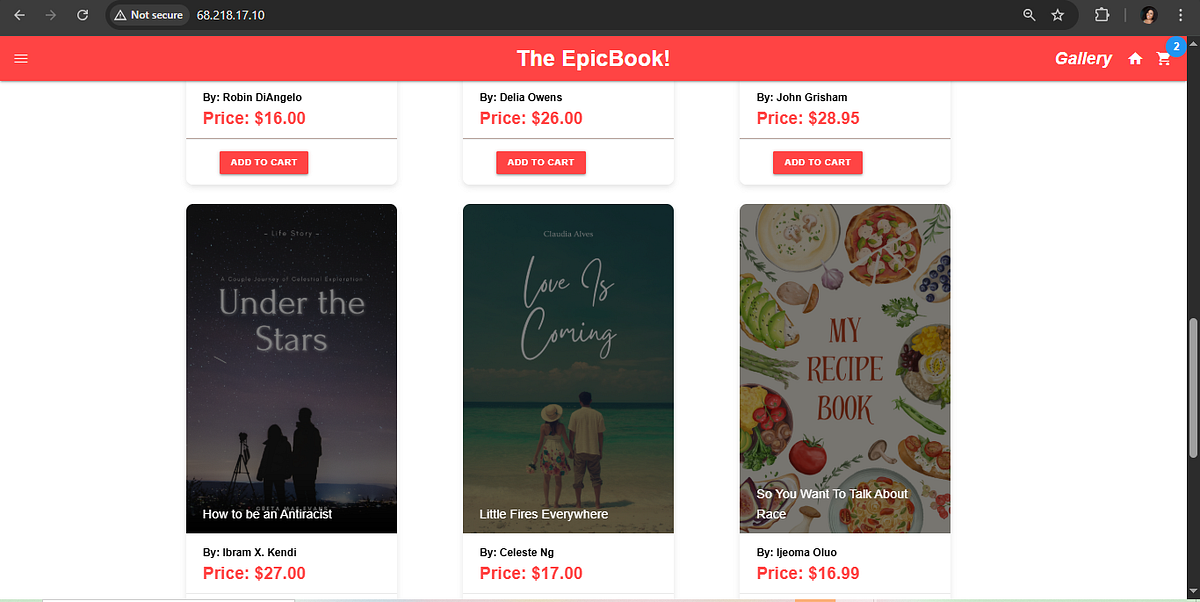Image resolution: width=1200 pixels, height=602 pixels.
Task: Click The EpicBook! site title
Action: tap(593, 59)
